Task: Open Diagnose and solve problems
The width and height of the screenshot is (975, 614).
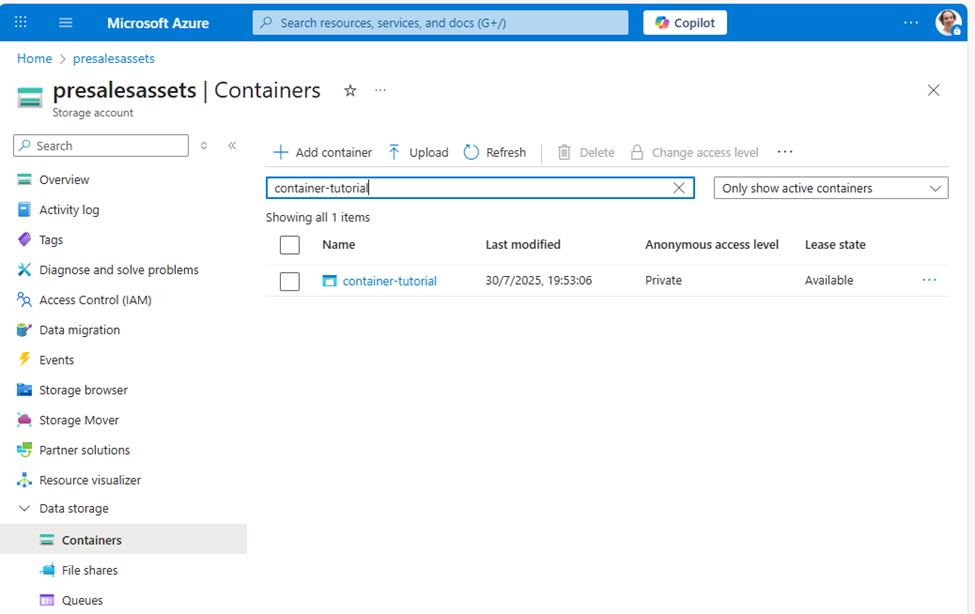Action: 119,269
